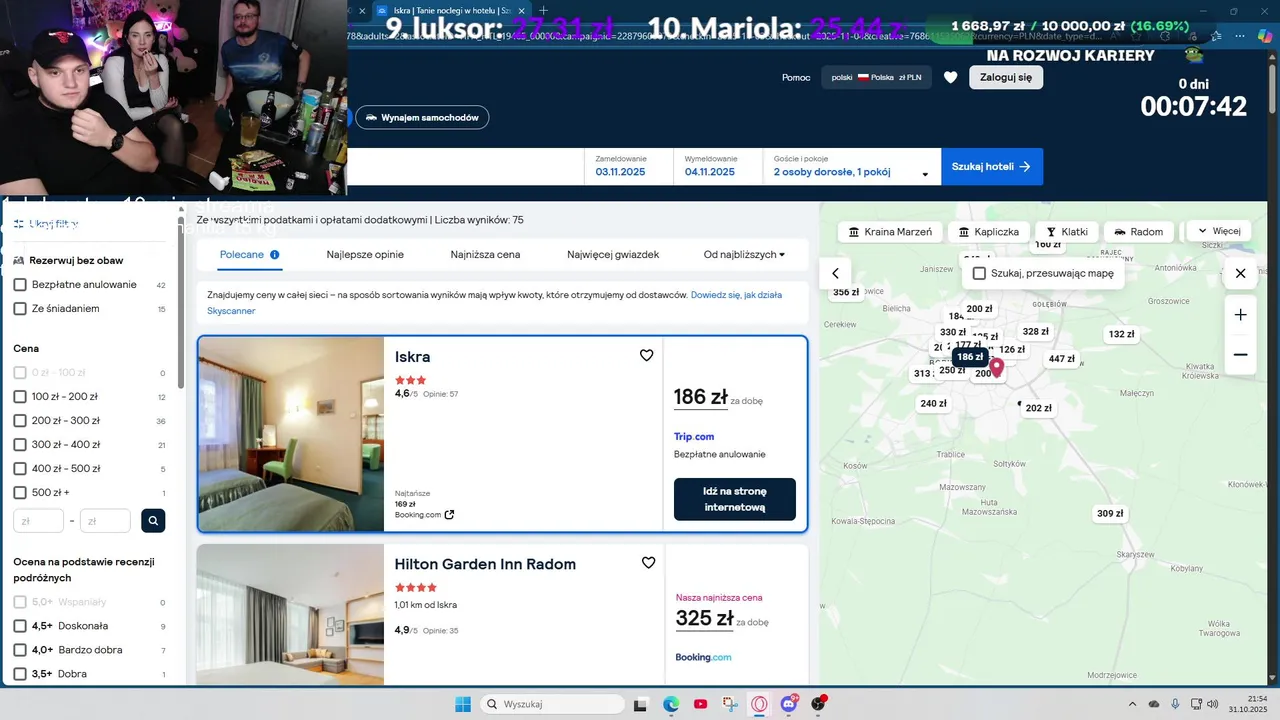This screenshot has width=1280, height=720.
Task: Open Opera GX on the taskbar
Action: 759,704
